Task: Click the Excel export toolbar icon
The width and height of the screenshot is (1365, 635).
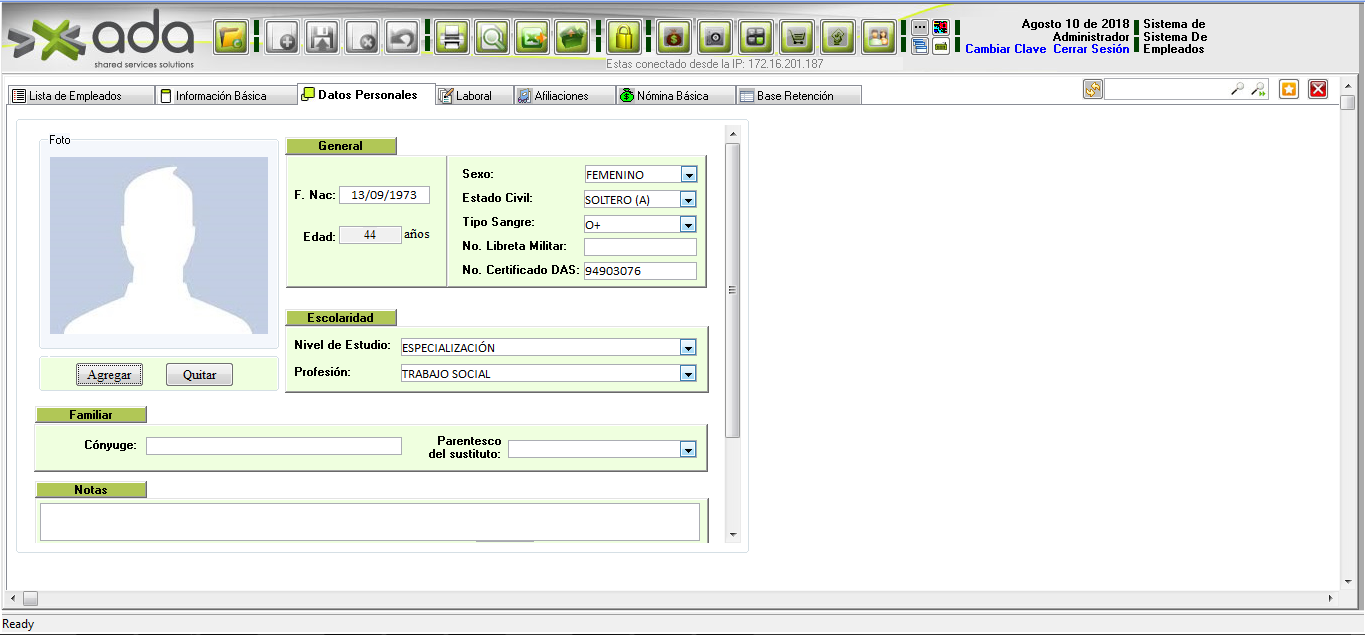Action: pos(532,38)
